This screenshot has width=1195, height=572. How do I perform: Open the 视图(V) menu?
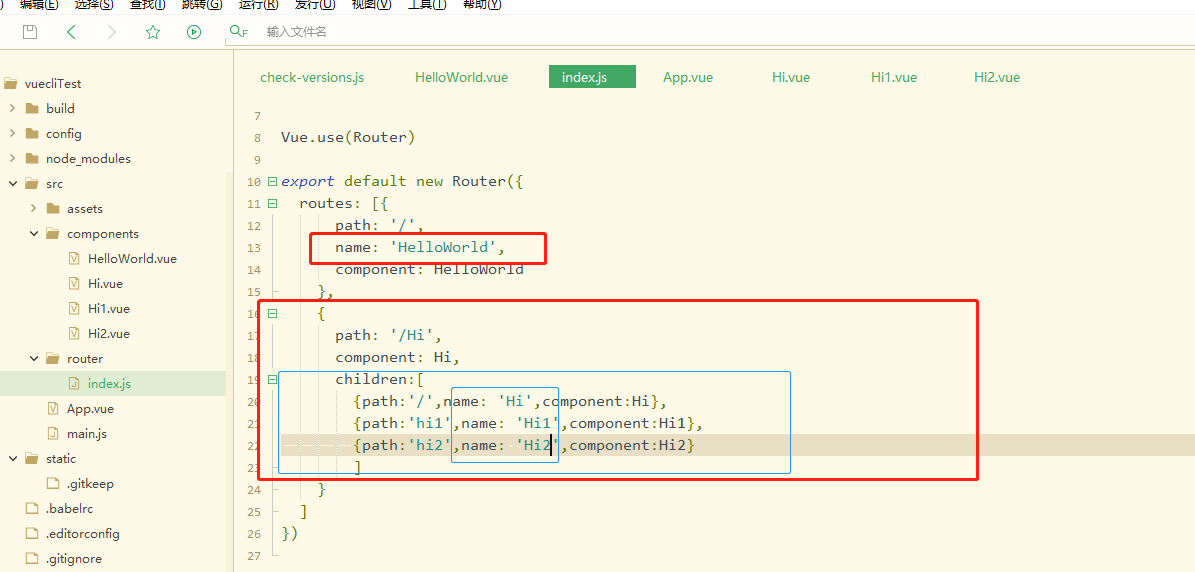(372, 5)
